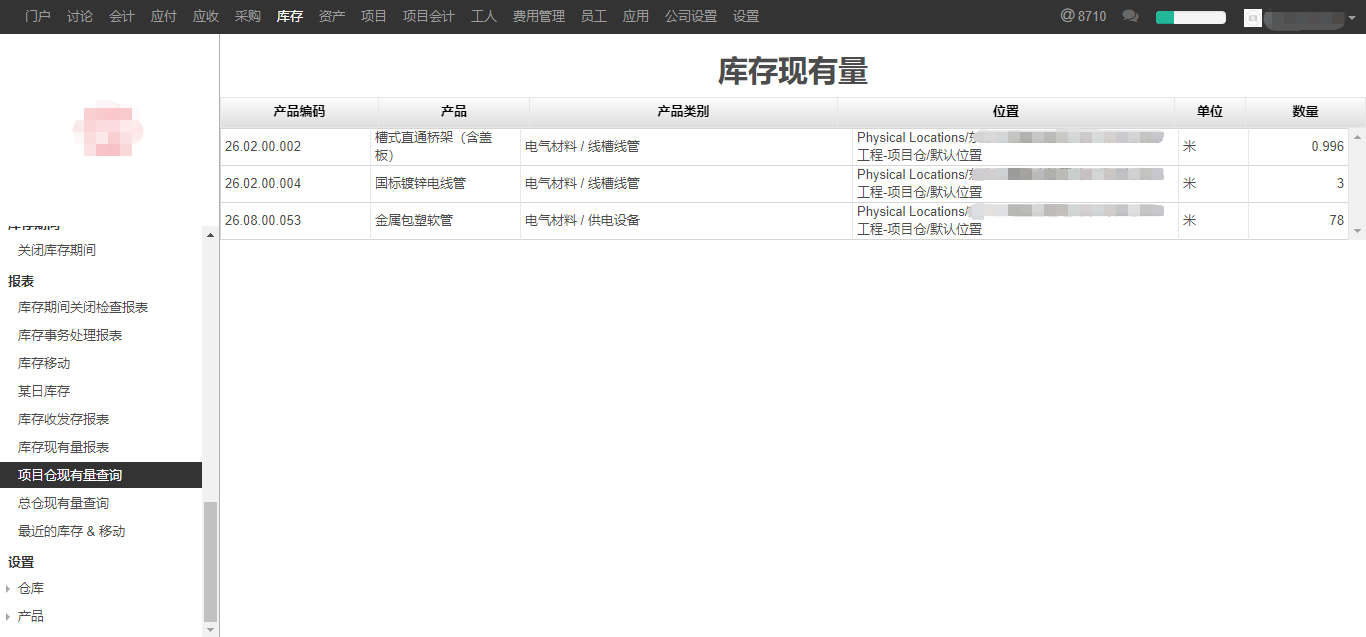Image resolution: width=1366 pixels, height=637 pixels.
Task: Expand the 仓库 settings tree node
Action: 9,589
